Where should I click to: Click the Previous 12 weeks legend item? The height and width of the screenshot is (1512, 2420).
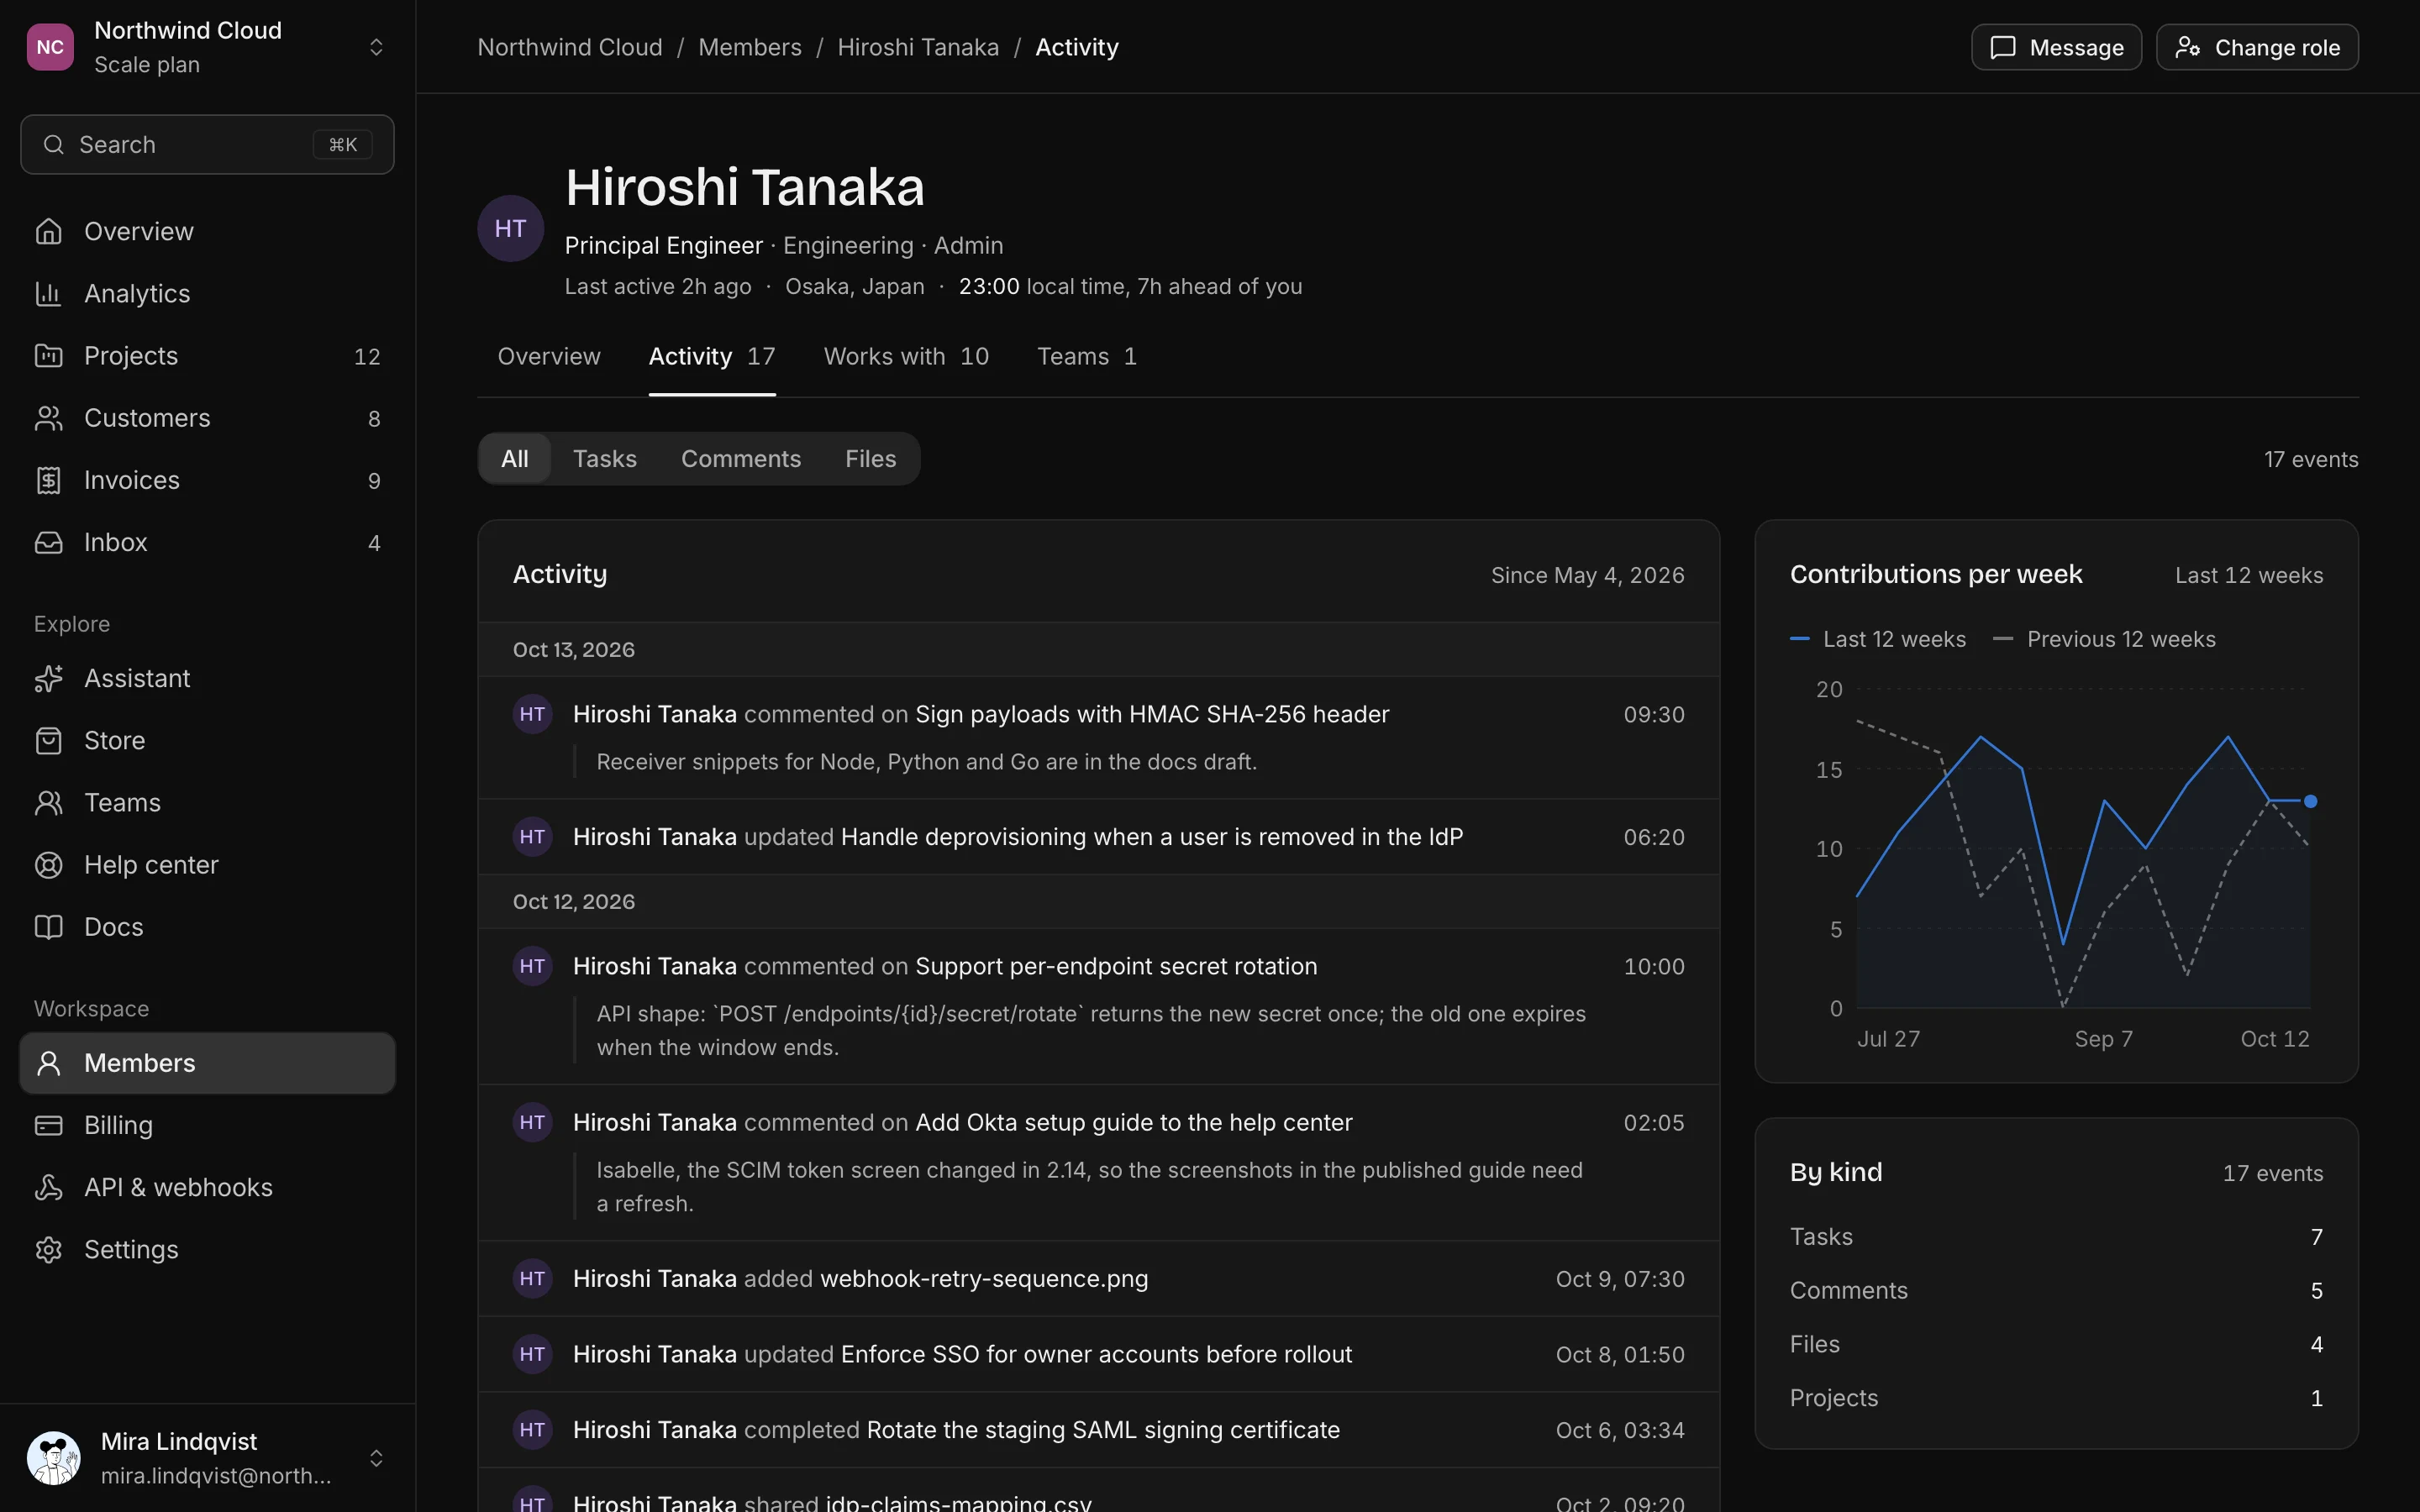[2104, 639]
